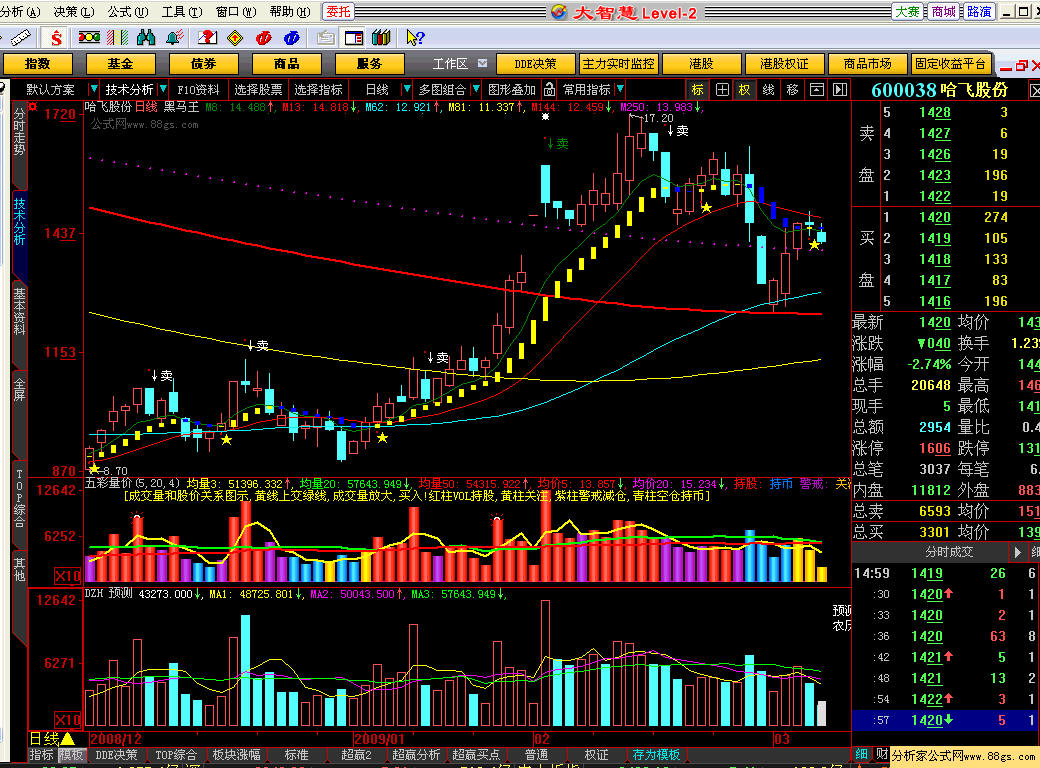The height and width of the screenshot is (768, 1040).
Task: Open the 分析 menu
Action: coord(20,12)
